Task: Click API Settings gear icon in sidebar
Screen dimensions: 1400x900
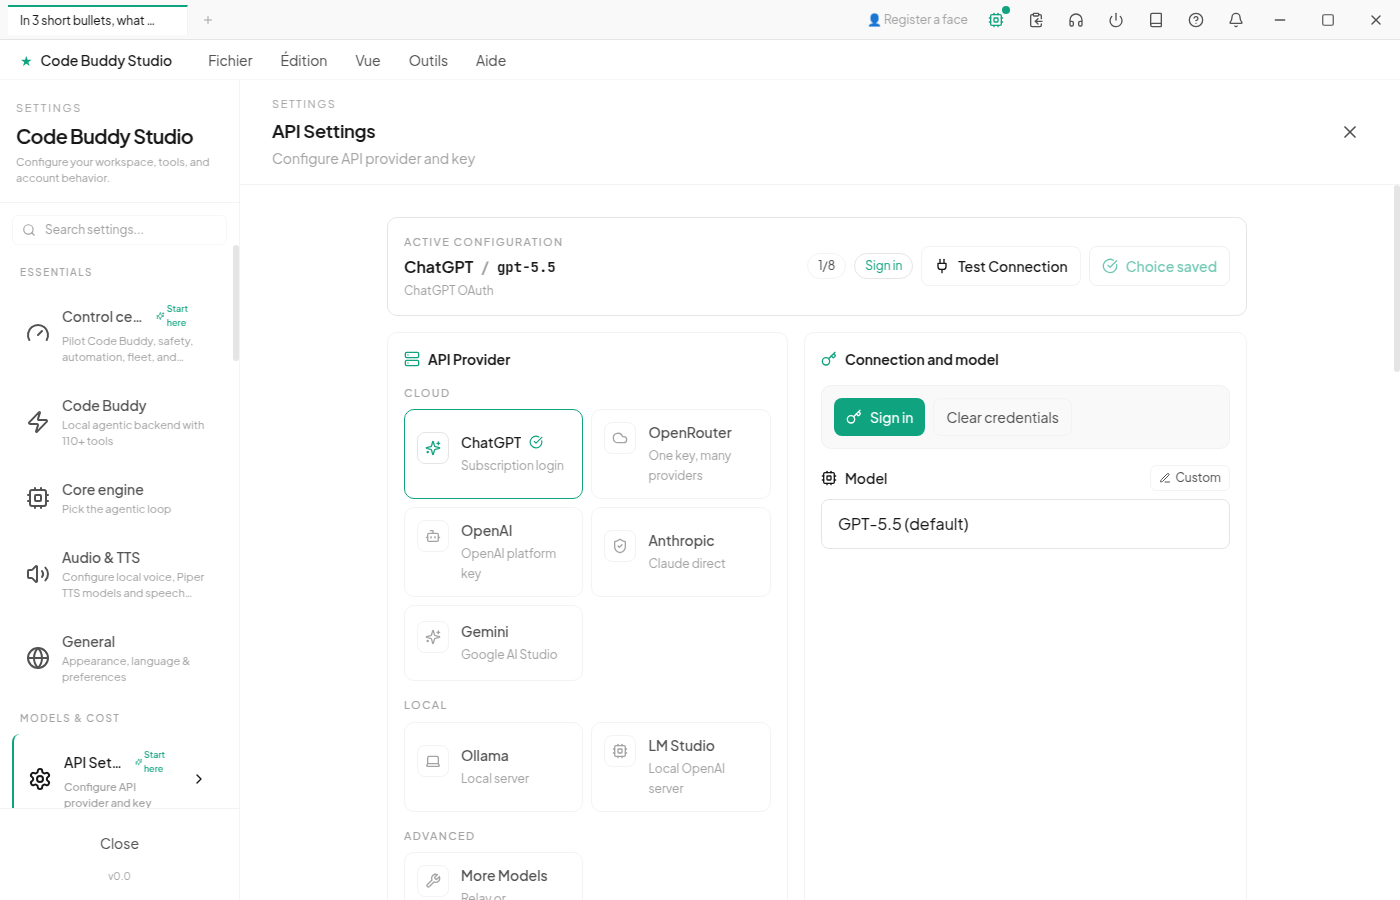Action: click(40, 779)
